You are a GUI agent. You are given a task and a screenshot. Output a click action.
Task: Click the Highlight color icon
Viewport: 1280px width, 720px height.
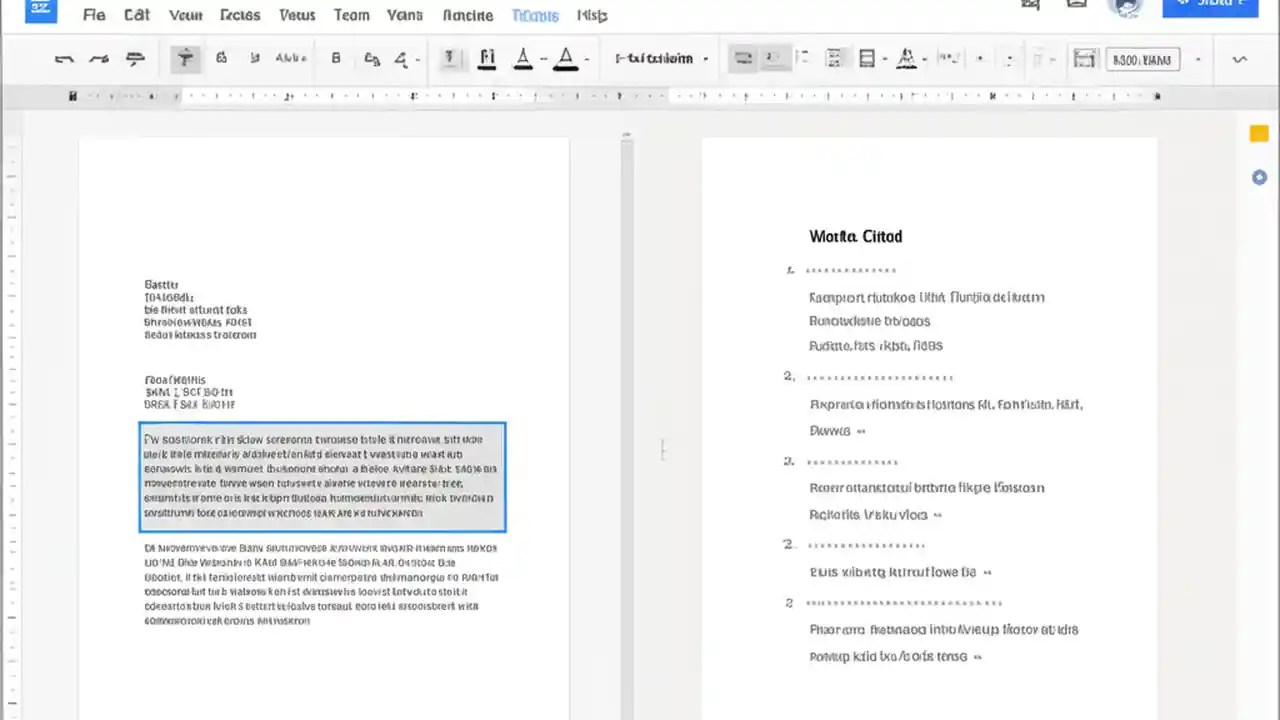565,58
